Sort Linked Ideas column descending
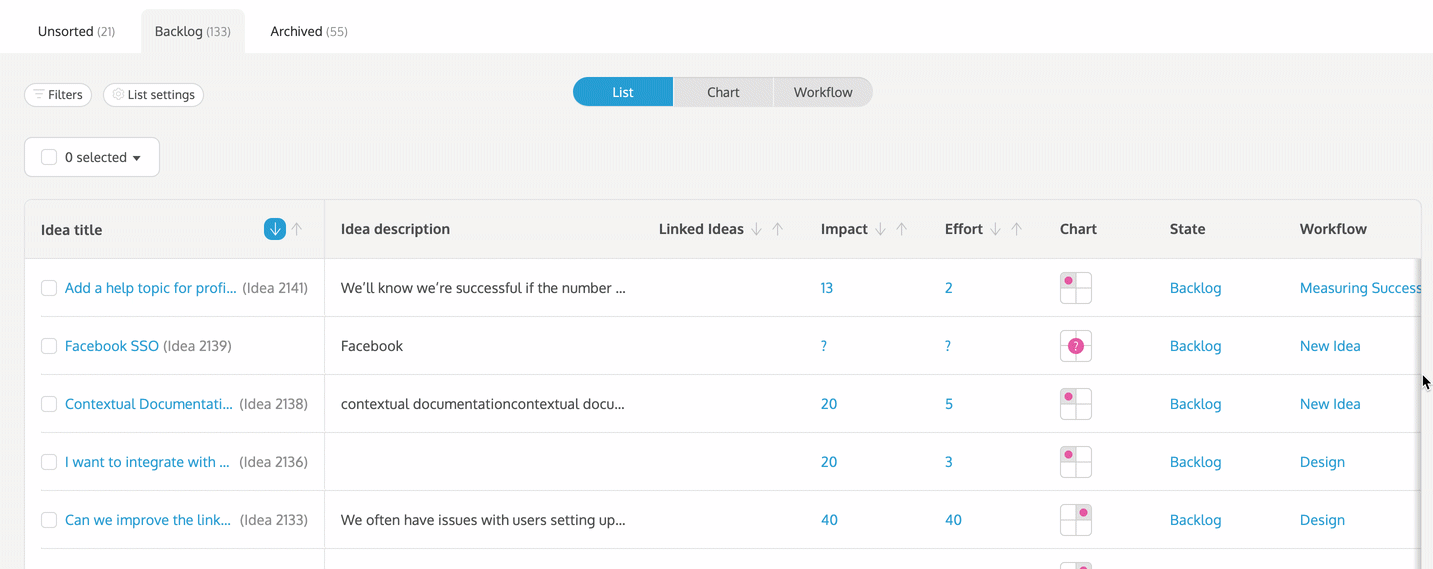 click(757, 229)
